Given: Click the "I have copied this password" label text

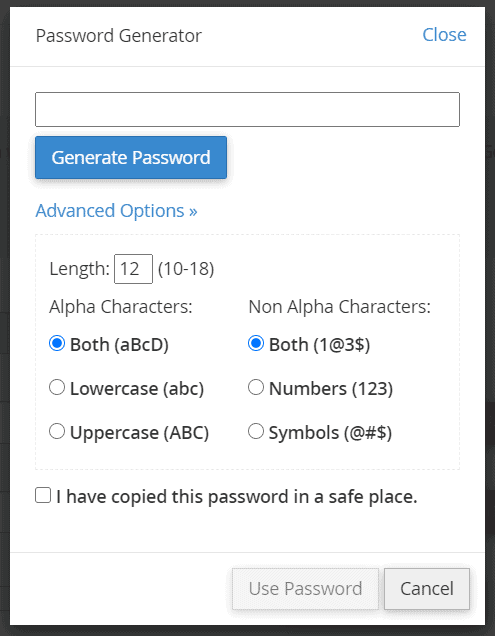Looking at the screenshot, I should tap(237, 496).
